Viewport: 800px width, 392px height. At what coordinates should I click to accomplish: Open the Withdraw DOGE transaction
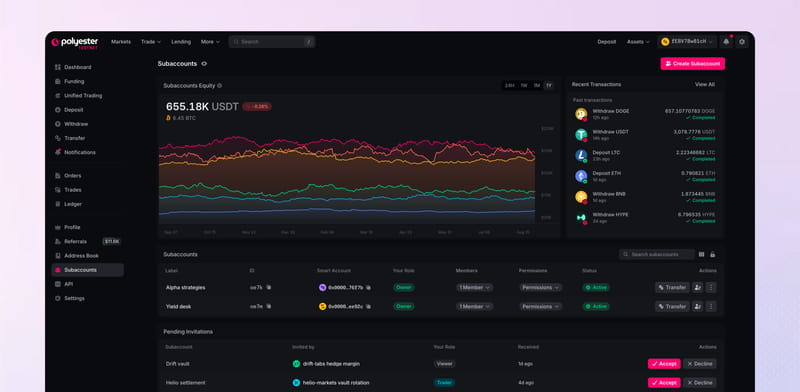[645, 114]
